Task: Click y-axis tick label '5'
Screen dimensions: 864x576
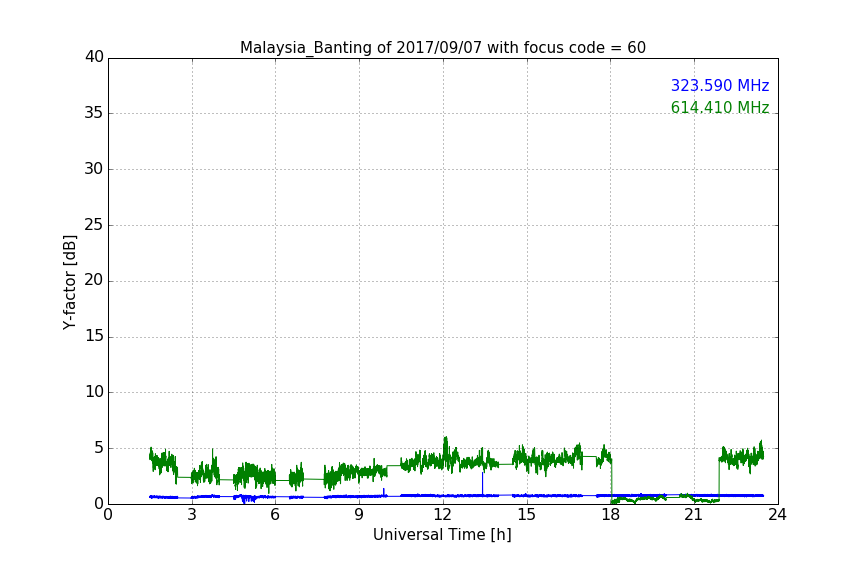Action: click(99, 448)
